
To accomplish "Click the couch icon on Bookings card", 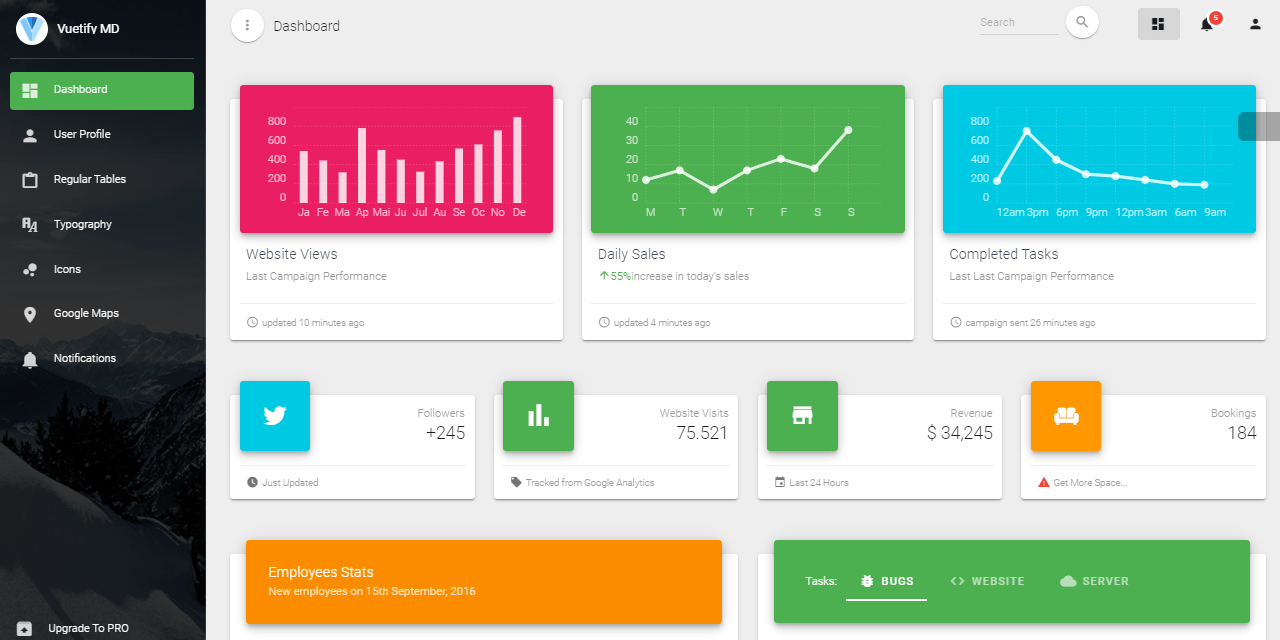I will (x=1065, y=416).
